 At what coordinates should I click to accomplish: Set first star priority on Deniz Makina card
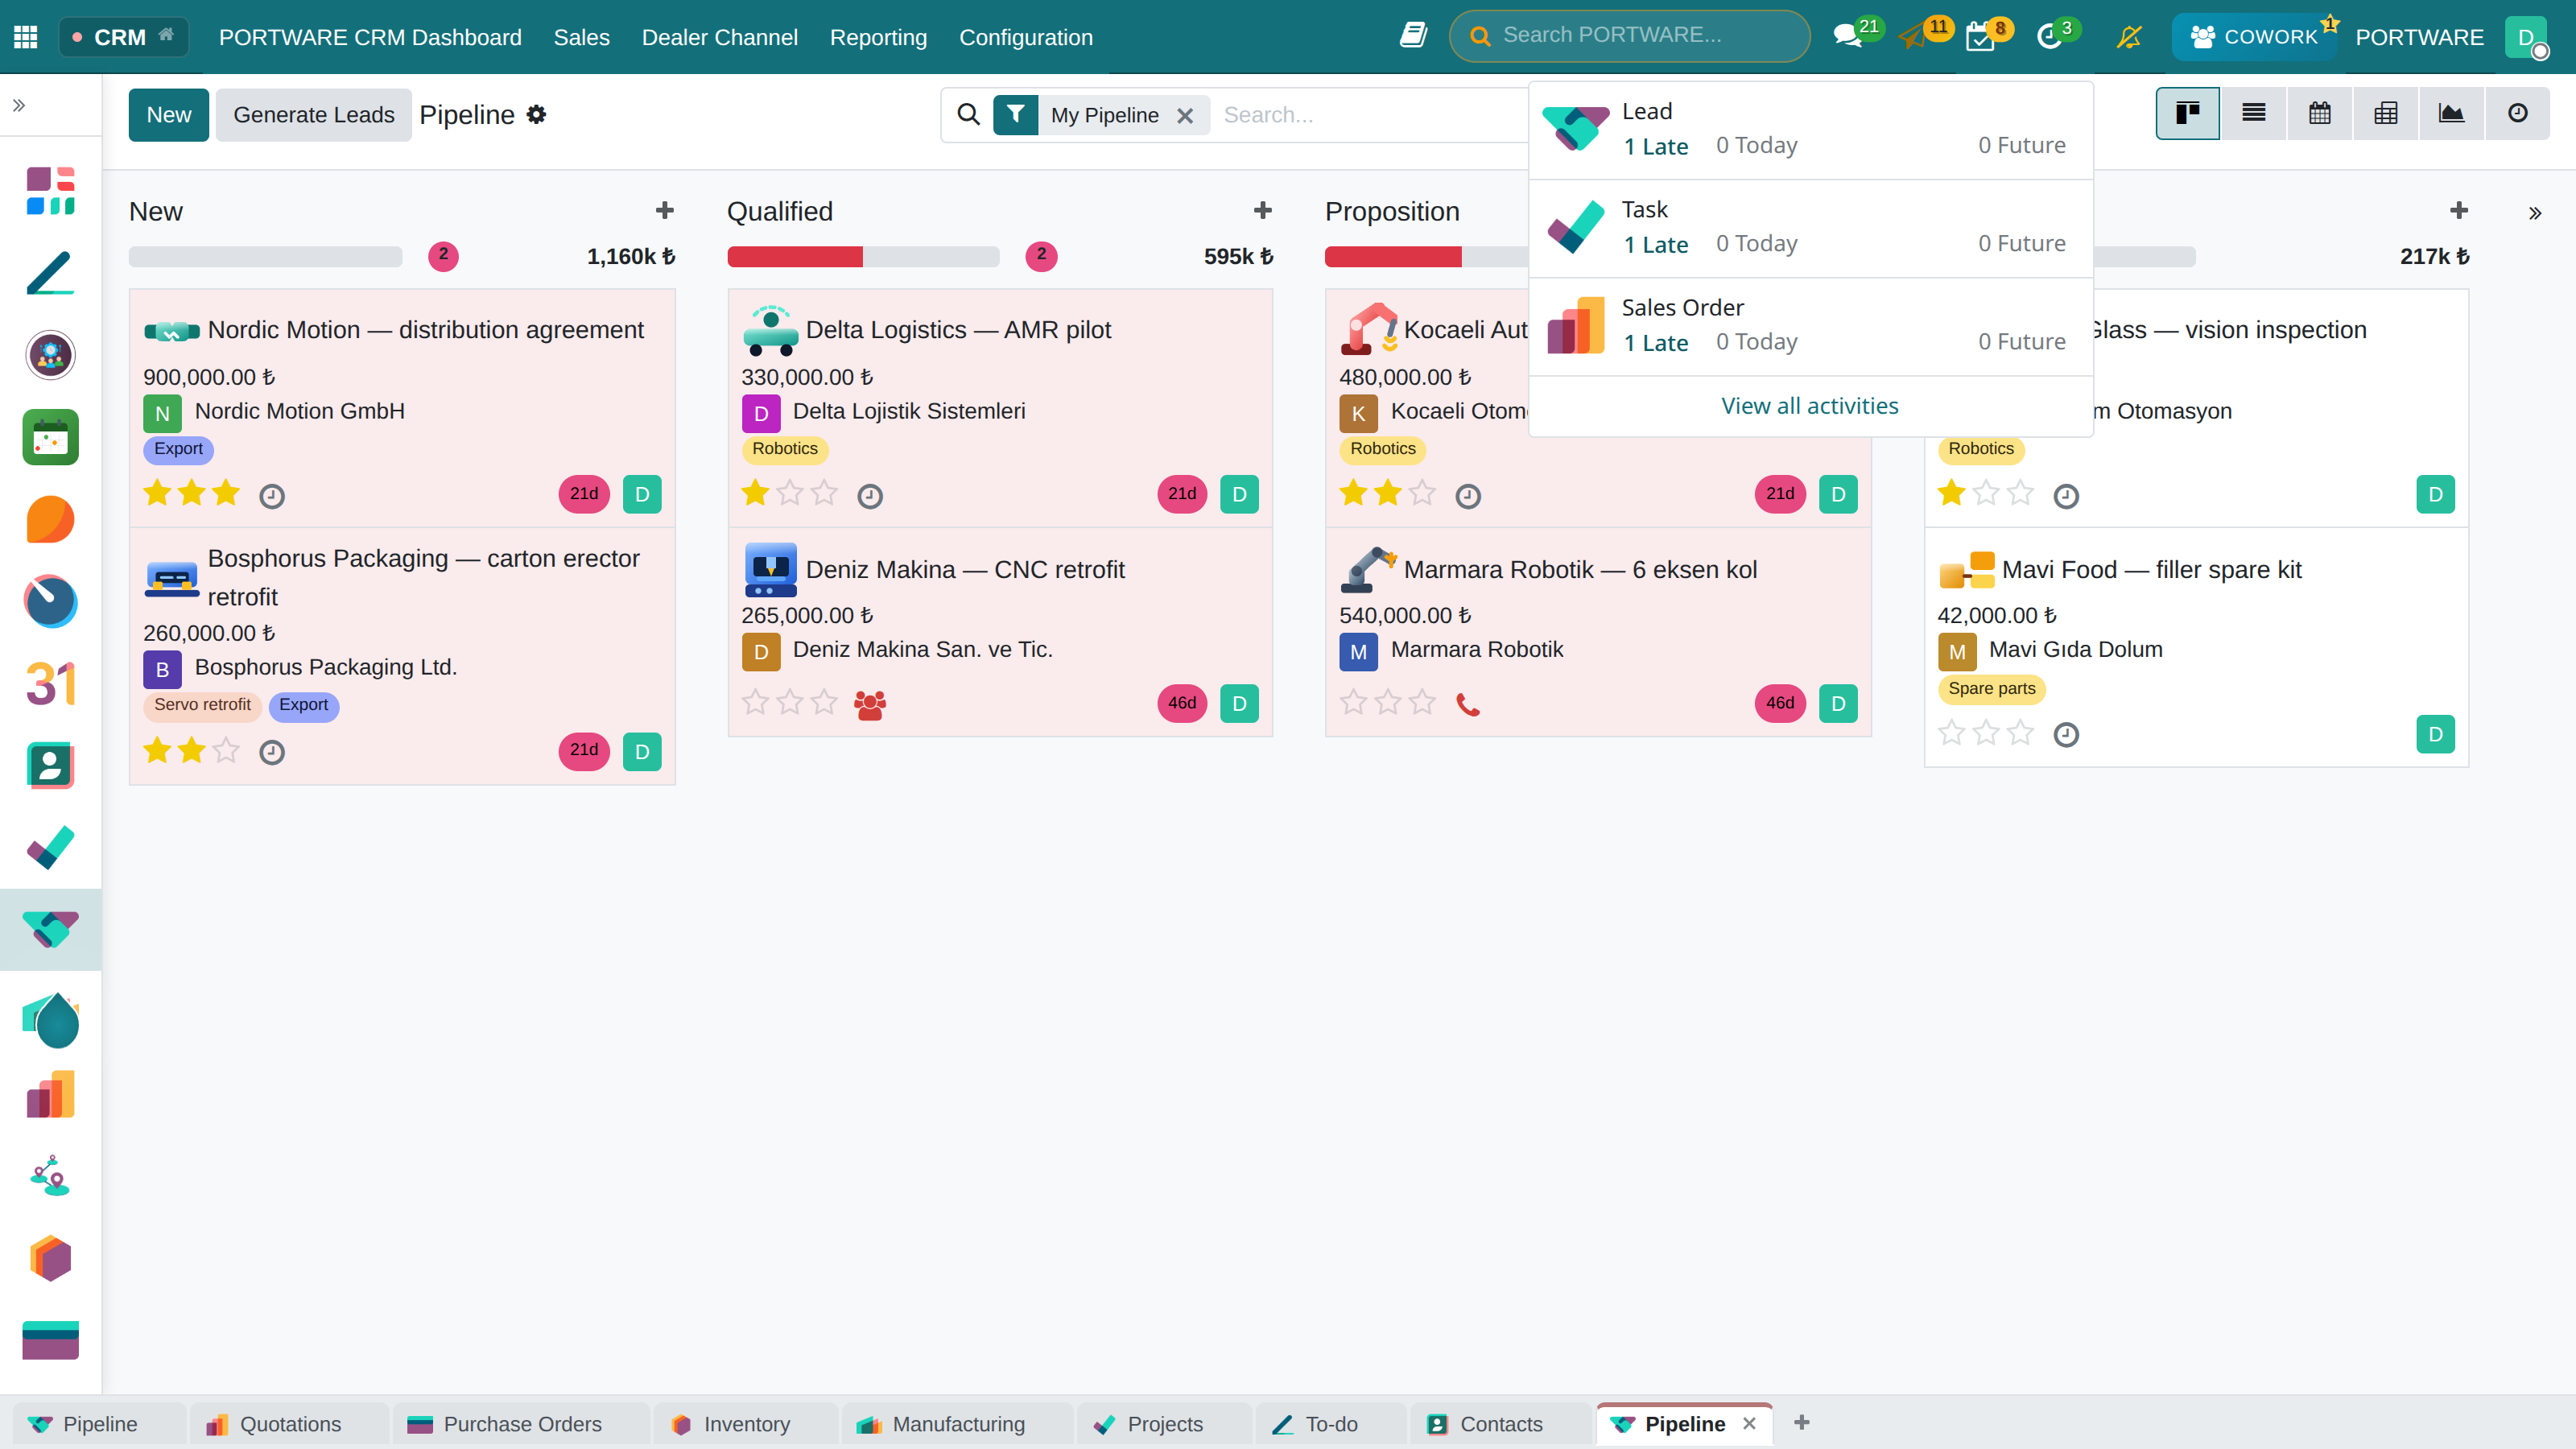755,702
